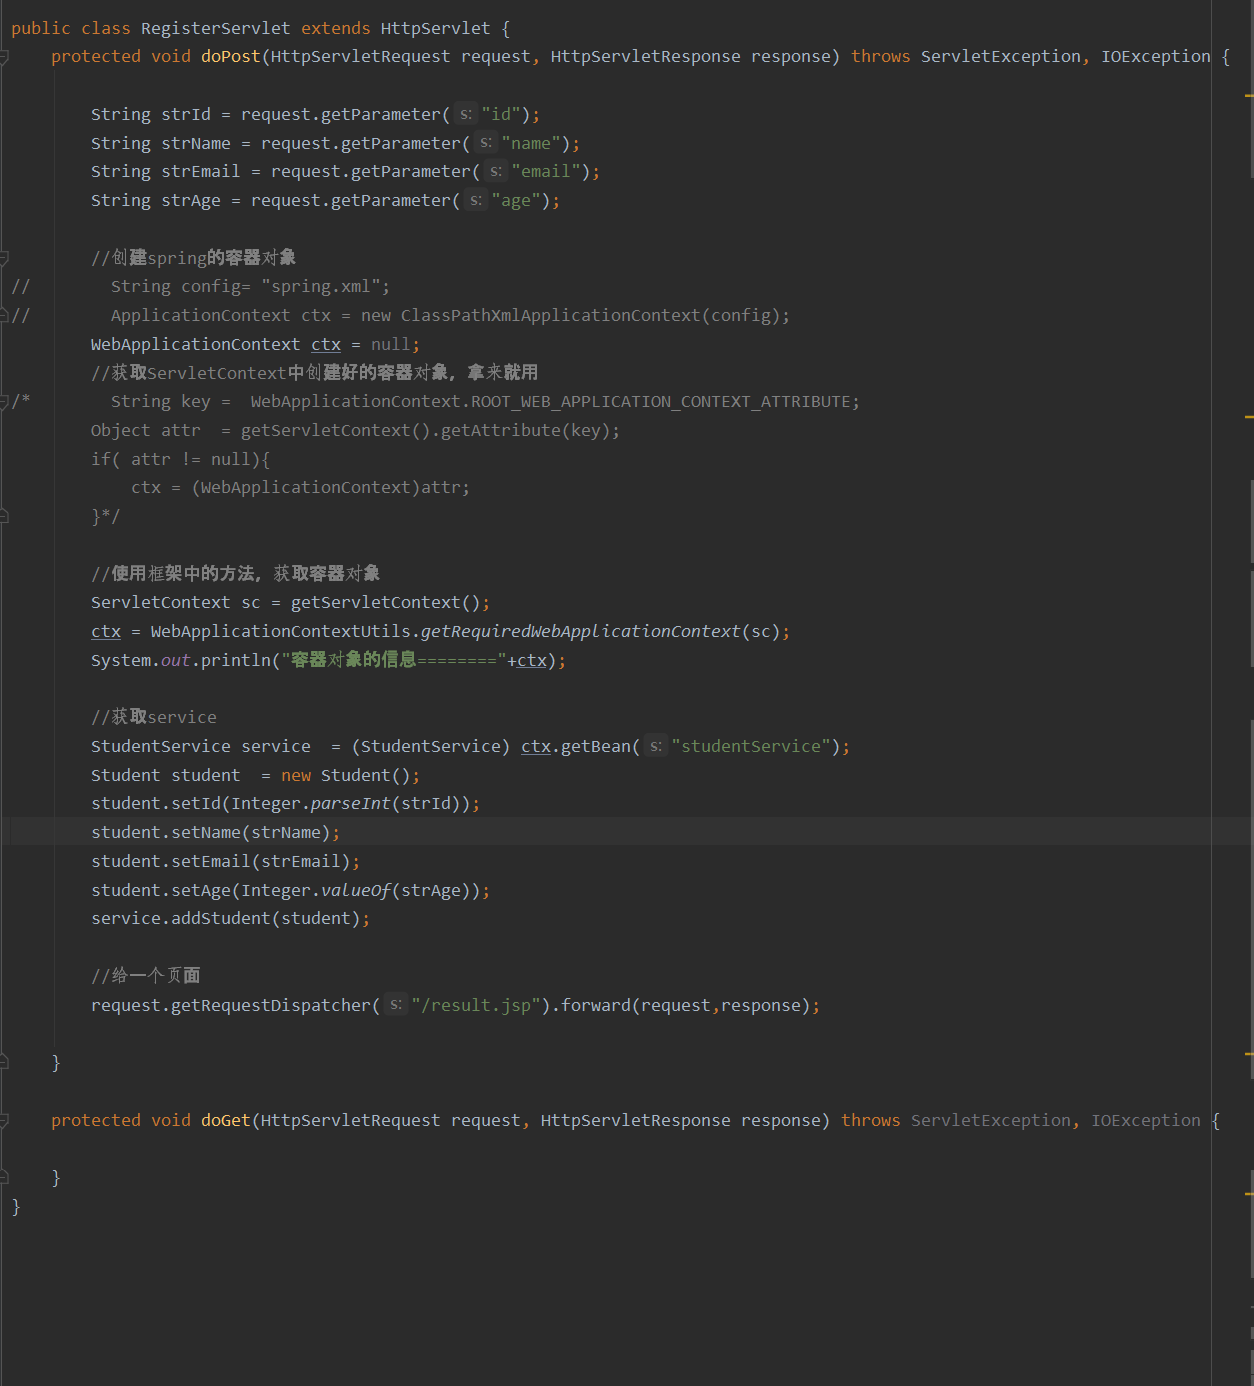Click getAttribute(key) in the commented block
1254x1386 pixels.
[x=525, y=431]
